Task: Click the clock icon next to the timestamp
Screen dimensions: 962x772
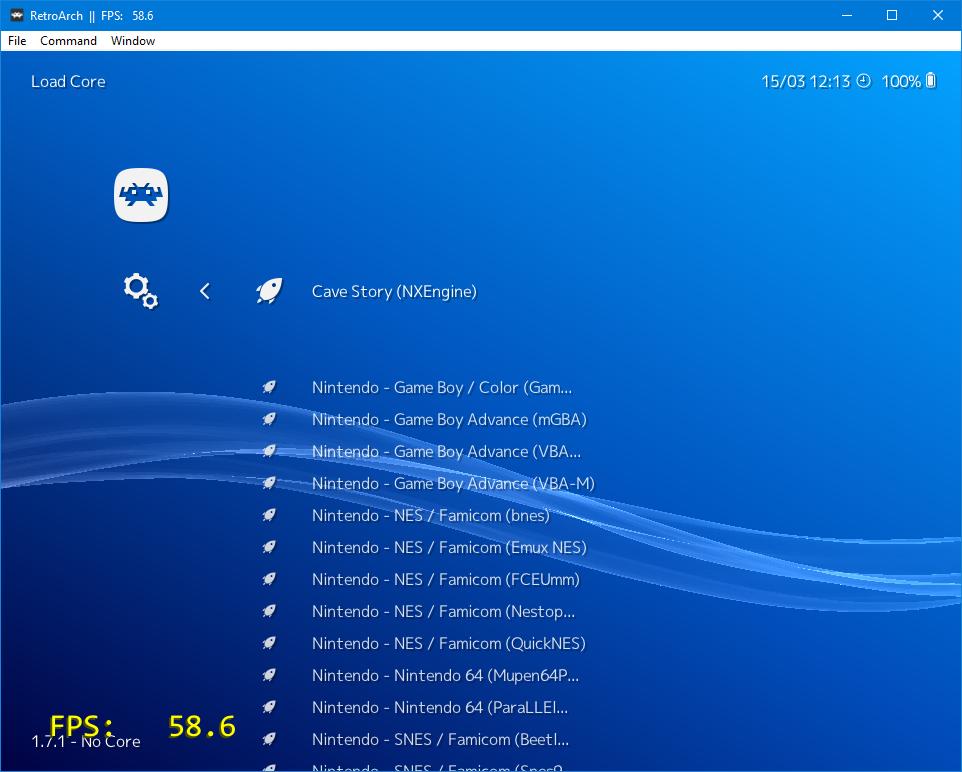Action: click(862, 81)
